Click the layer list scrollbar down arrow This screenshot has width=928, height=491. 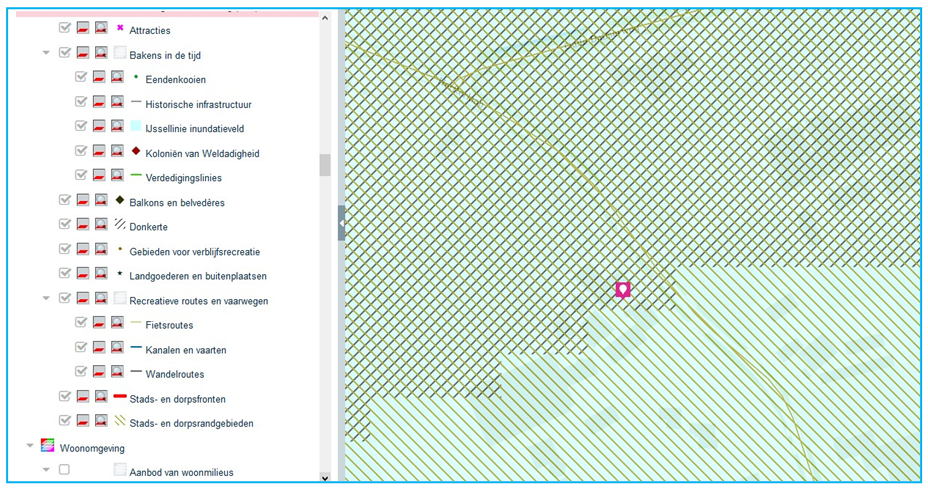(325, 477)
